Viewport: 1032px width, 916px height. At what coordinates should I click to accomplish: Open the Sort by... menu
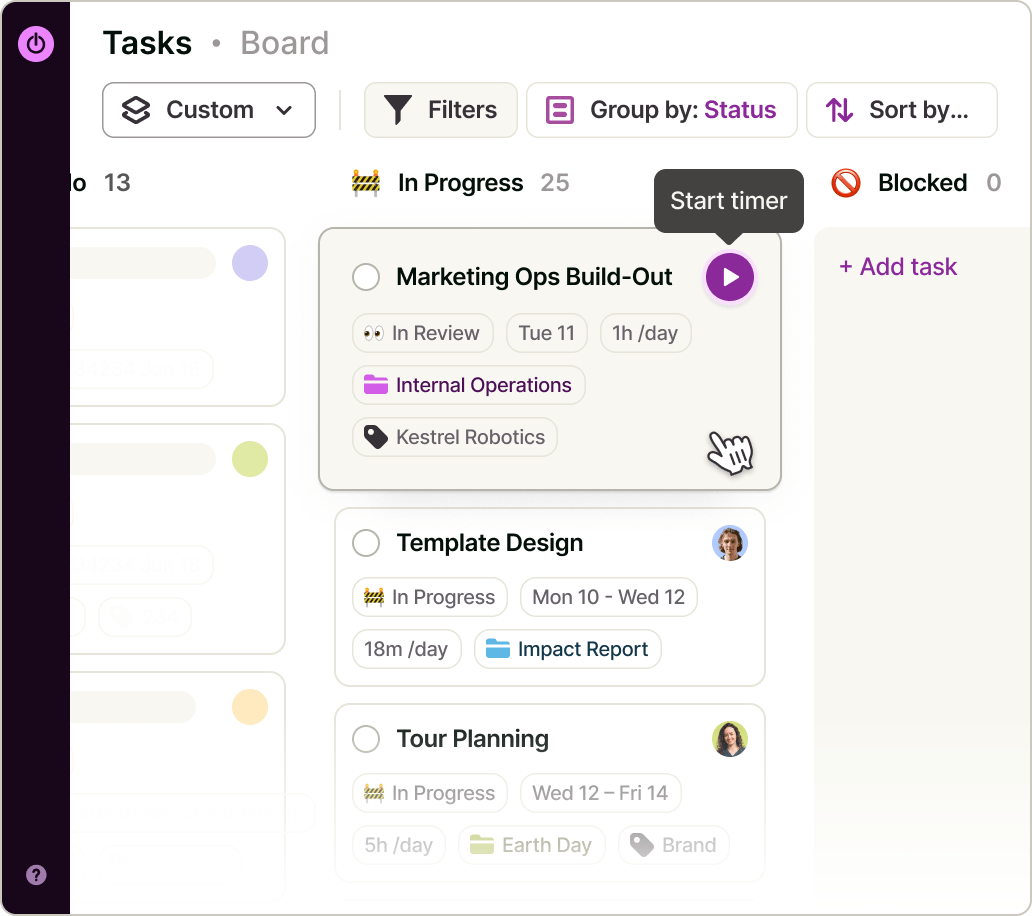coord(902,110)
